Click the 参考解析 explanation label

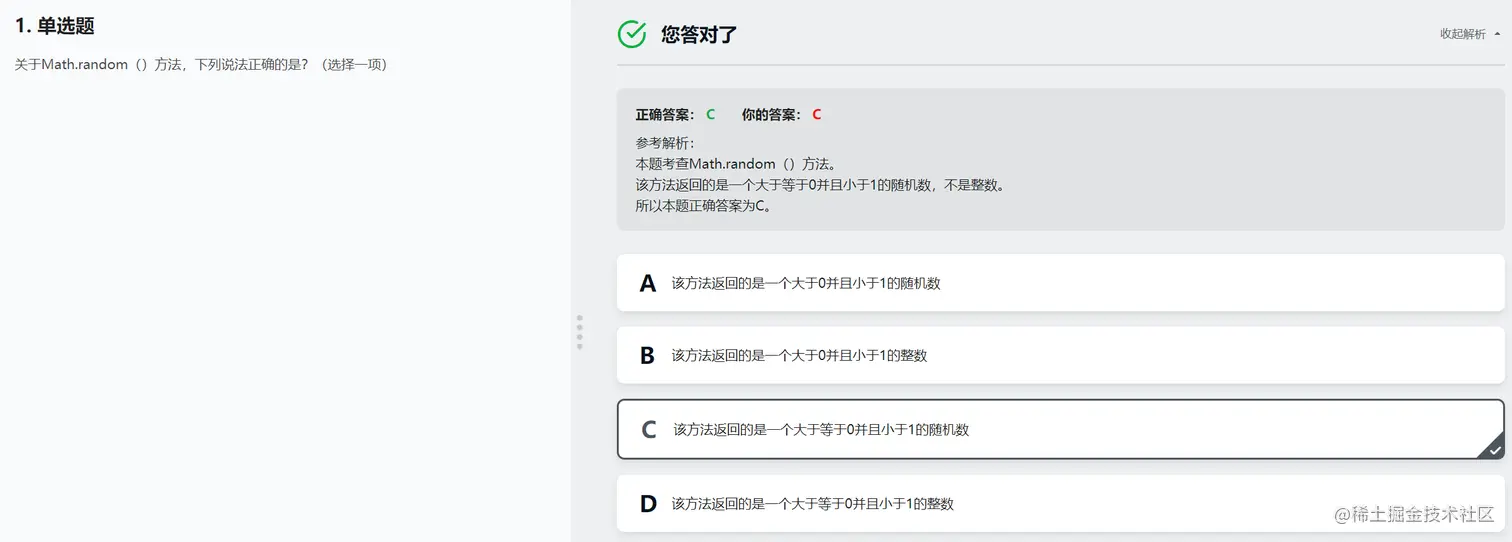664,142
